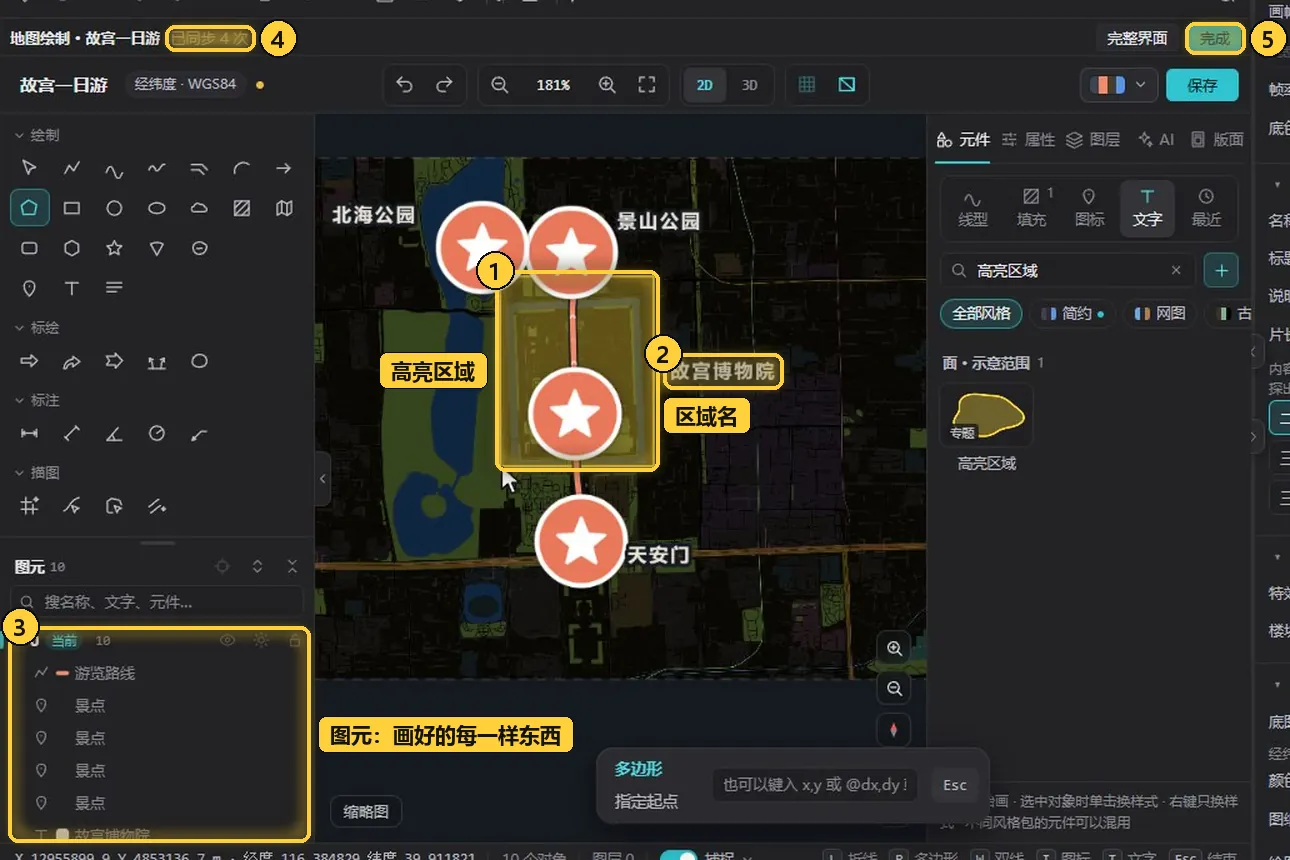Viewport: 1290px width, 860px height.
Task: Open the 属性 tab
Action: pos(1029,140)
